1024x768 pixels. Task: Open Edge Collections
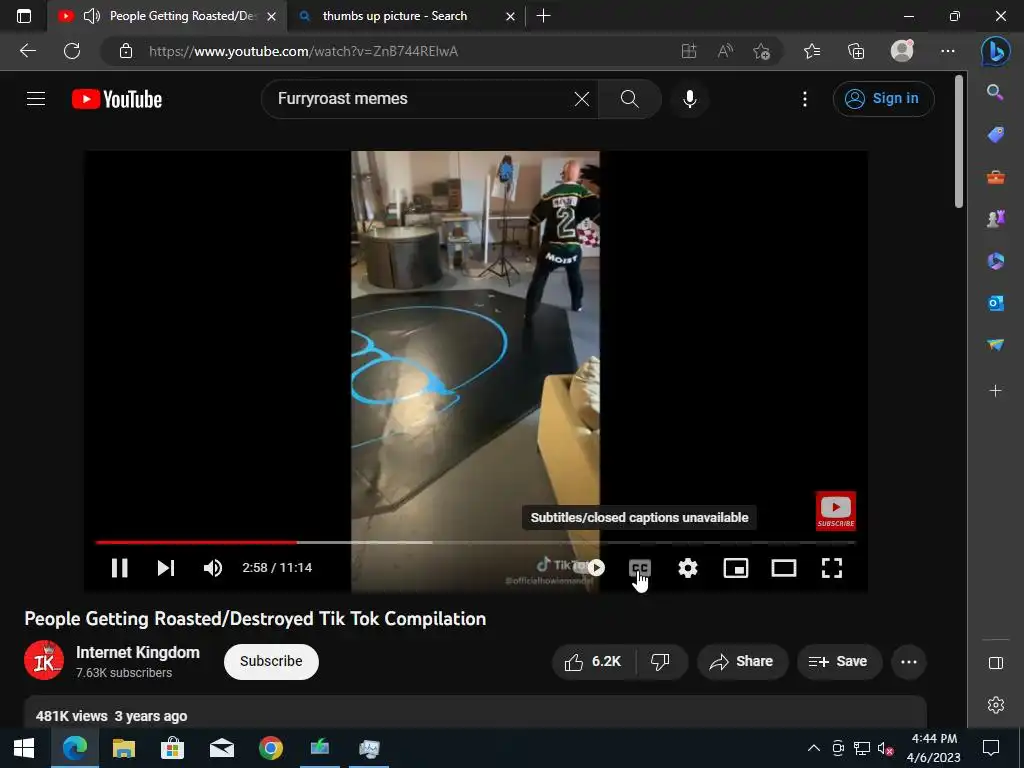pos(856,51)
